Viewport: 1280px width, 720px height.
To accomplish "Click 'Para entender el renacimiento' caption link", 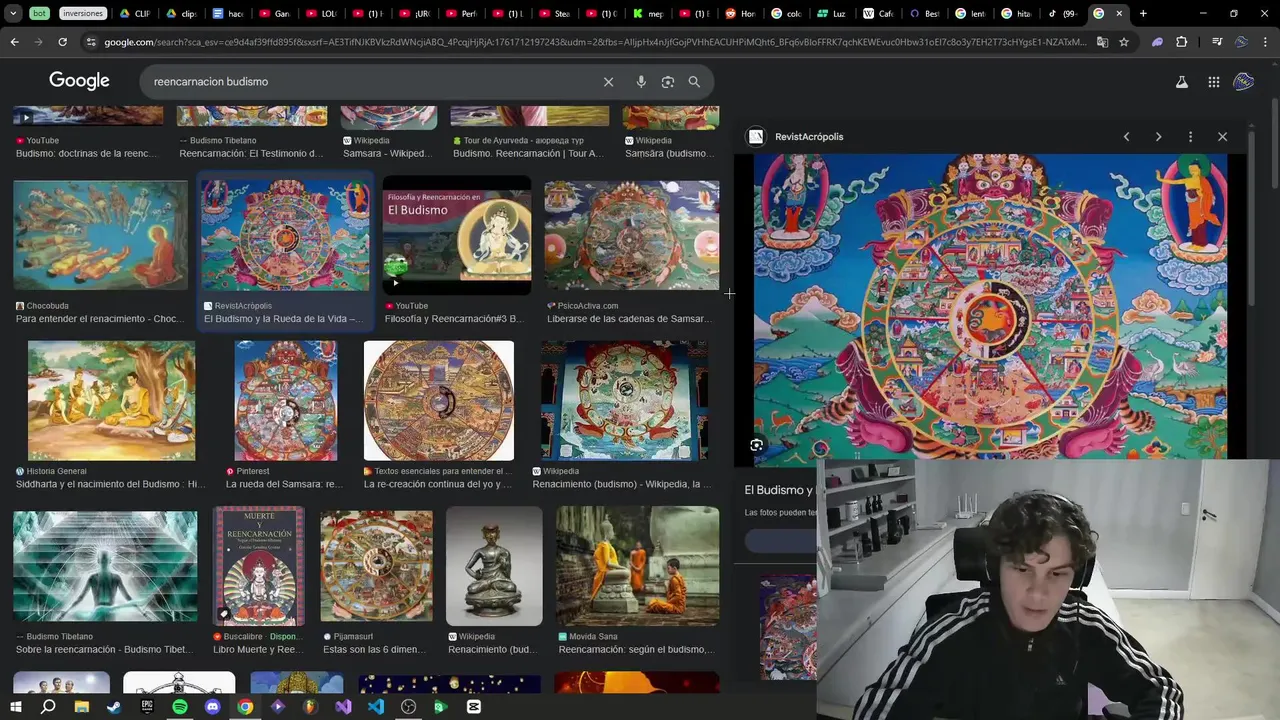I will click(x=100, y=319).
